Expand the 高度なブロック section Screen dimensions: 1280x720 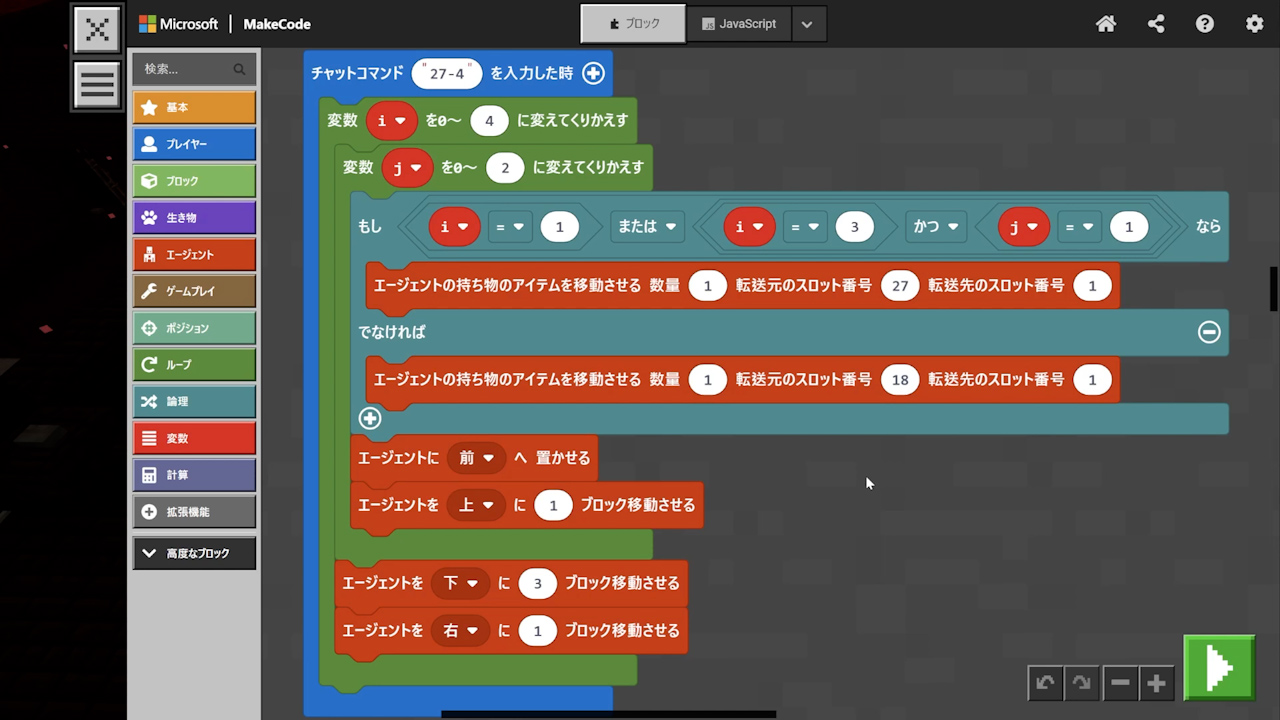pos(194,553)
